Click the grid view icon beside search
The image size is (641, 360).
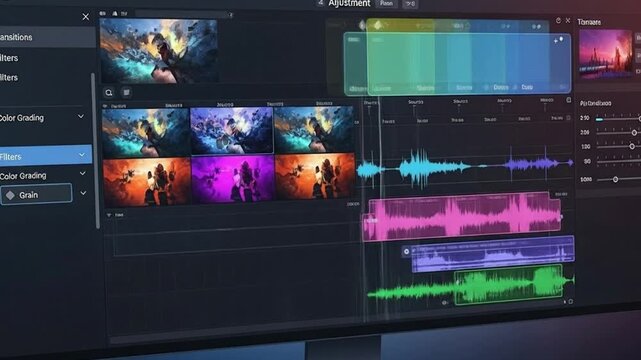coord(126,92)
